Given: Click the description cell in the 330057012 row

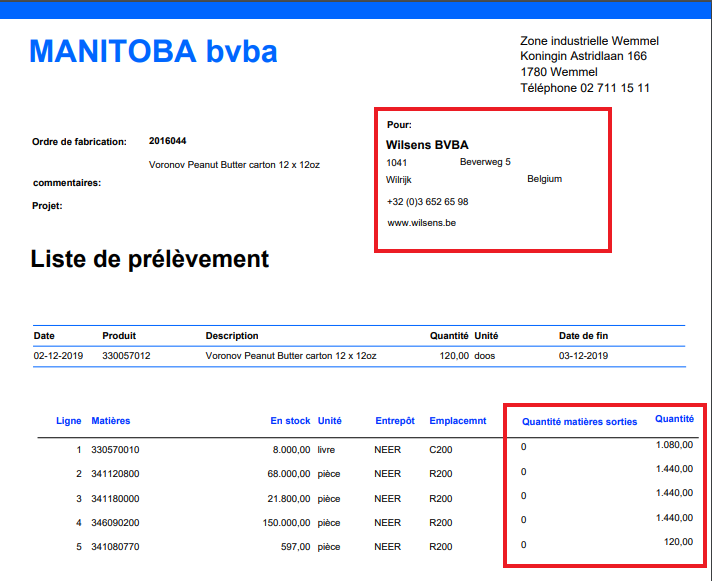Looking at the screenshot, I should pyautogui.click(x=291, y=356).
